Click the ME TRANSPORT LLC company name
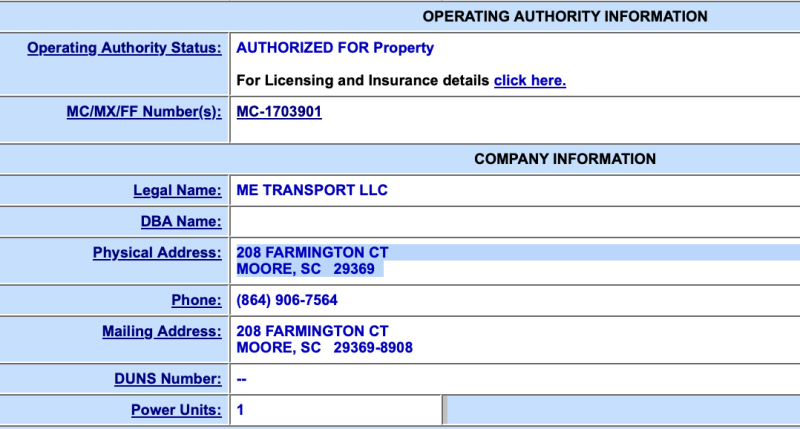Viewport: 800px width, 429px height. coord(311,190)
